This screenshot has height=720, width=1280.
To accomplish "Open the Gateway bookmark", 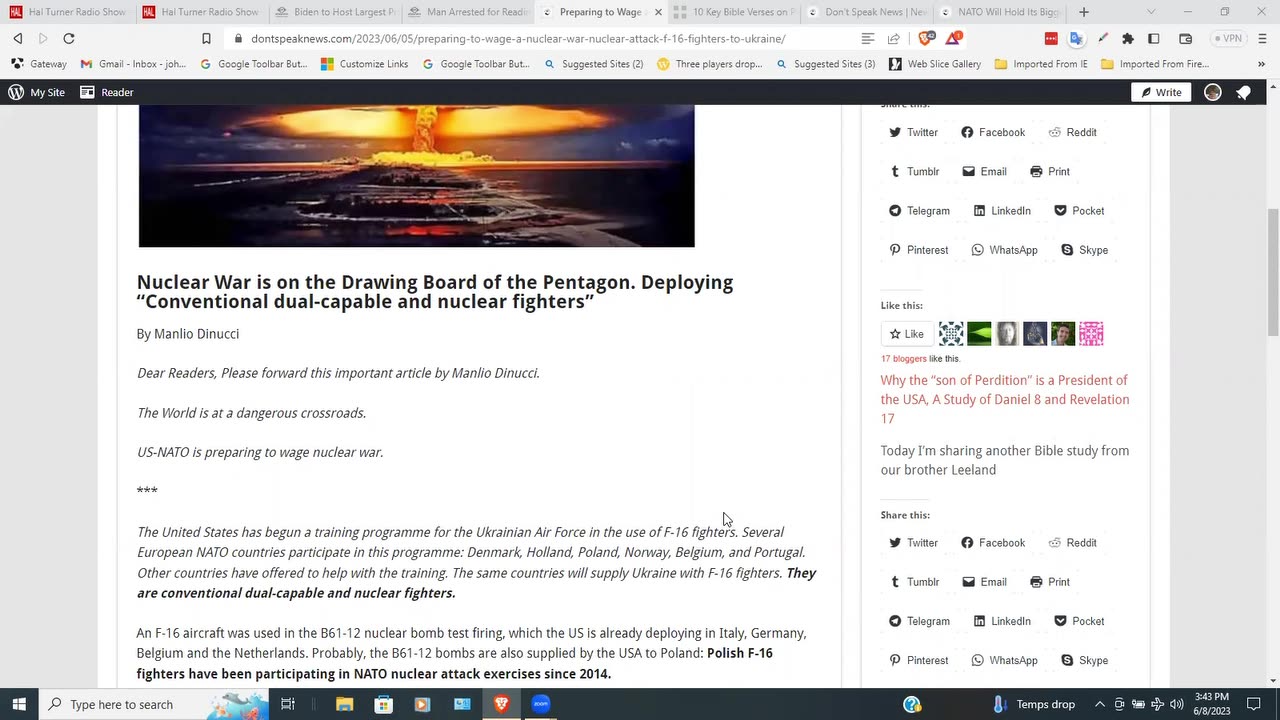I will pos(39,64).
